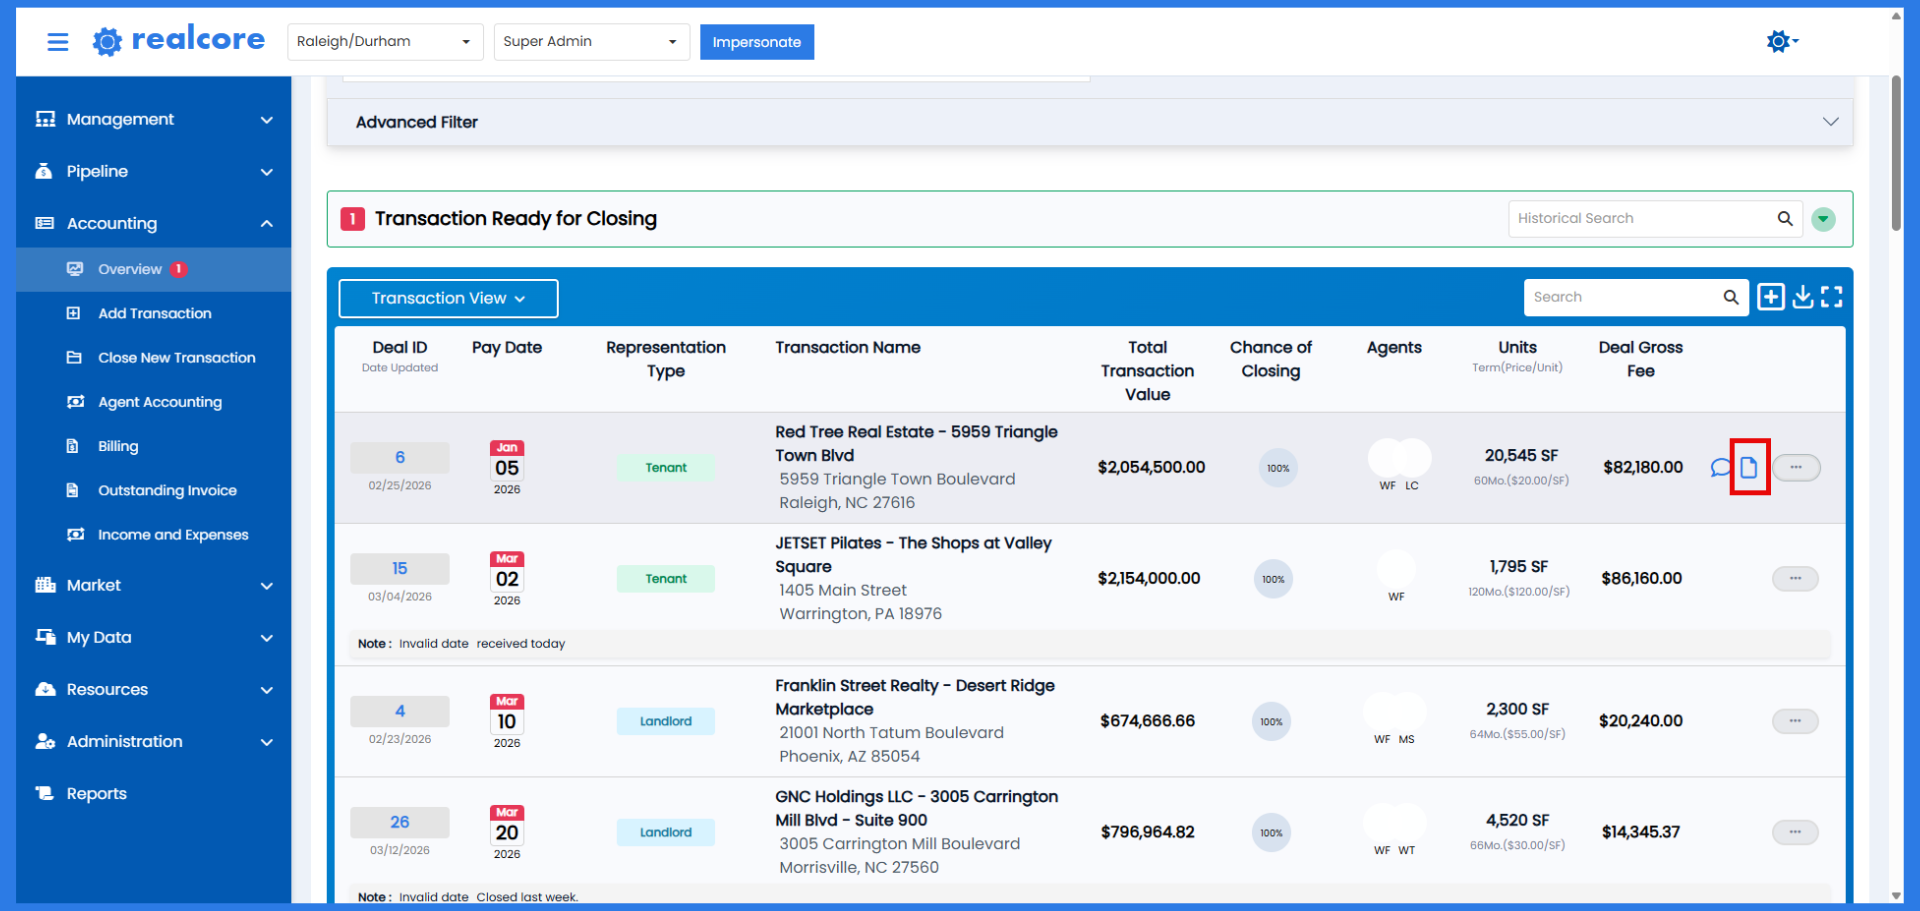The height and width of the screenshot is (911, 1920).
Task: Expand the Resources menu chevron
Action: [x=267, y=690]
